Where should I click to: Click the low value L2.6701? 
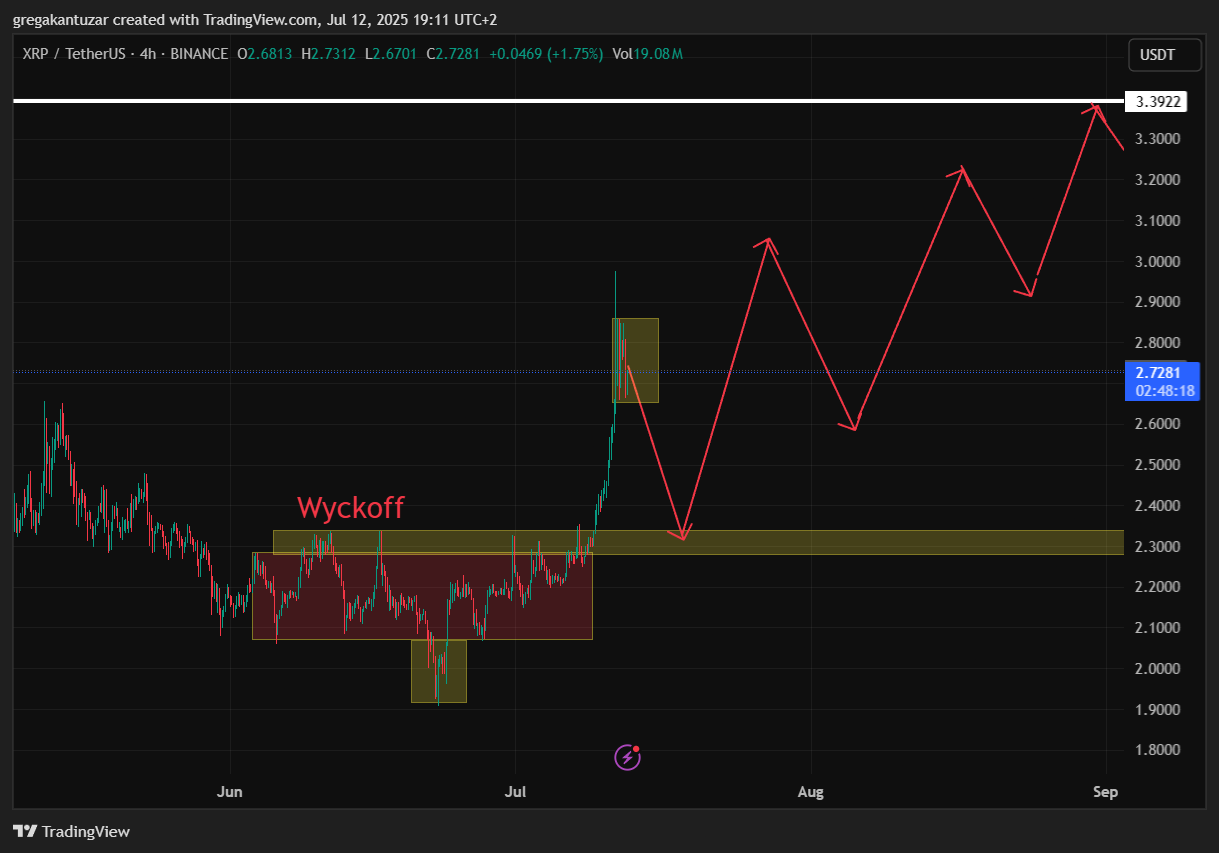click(x=391, y=54)
